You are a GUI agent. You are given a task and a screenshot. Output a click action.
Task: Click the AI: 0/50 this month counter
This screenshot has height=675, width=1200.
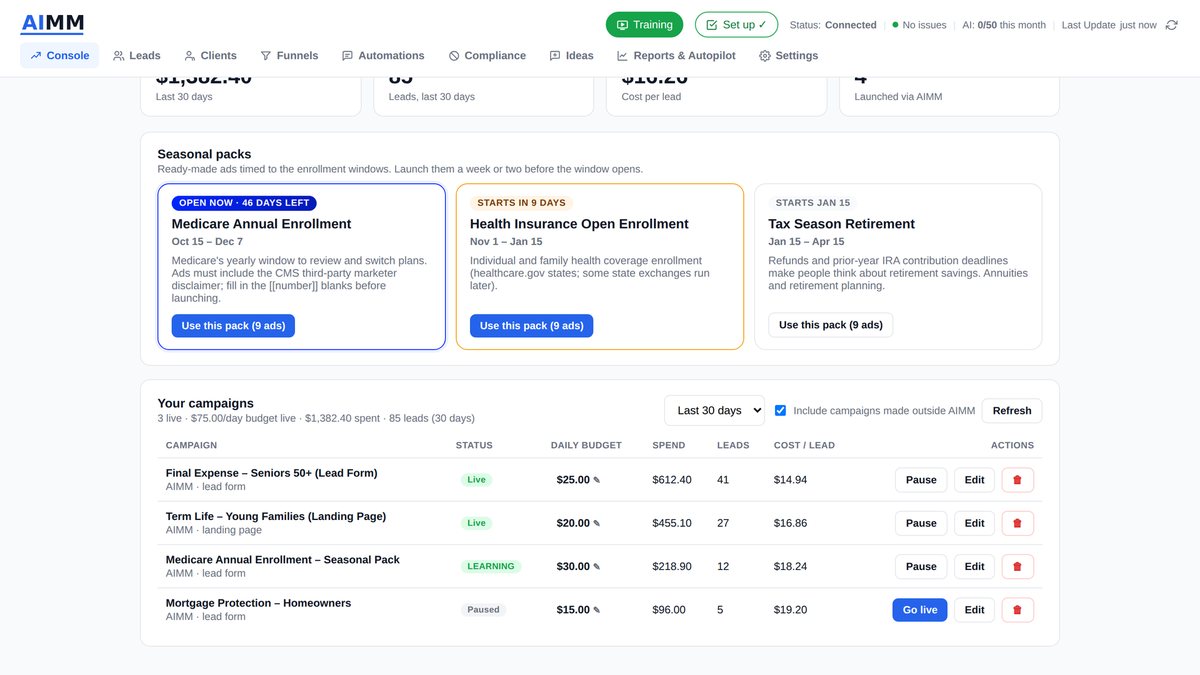click(x=1003, y=25)
